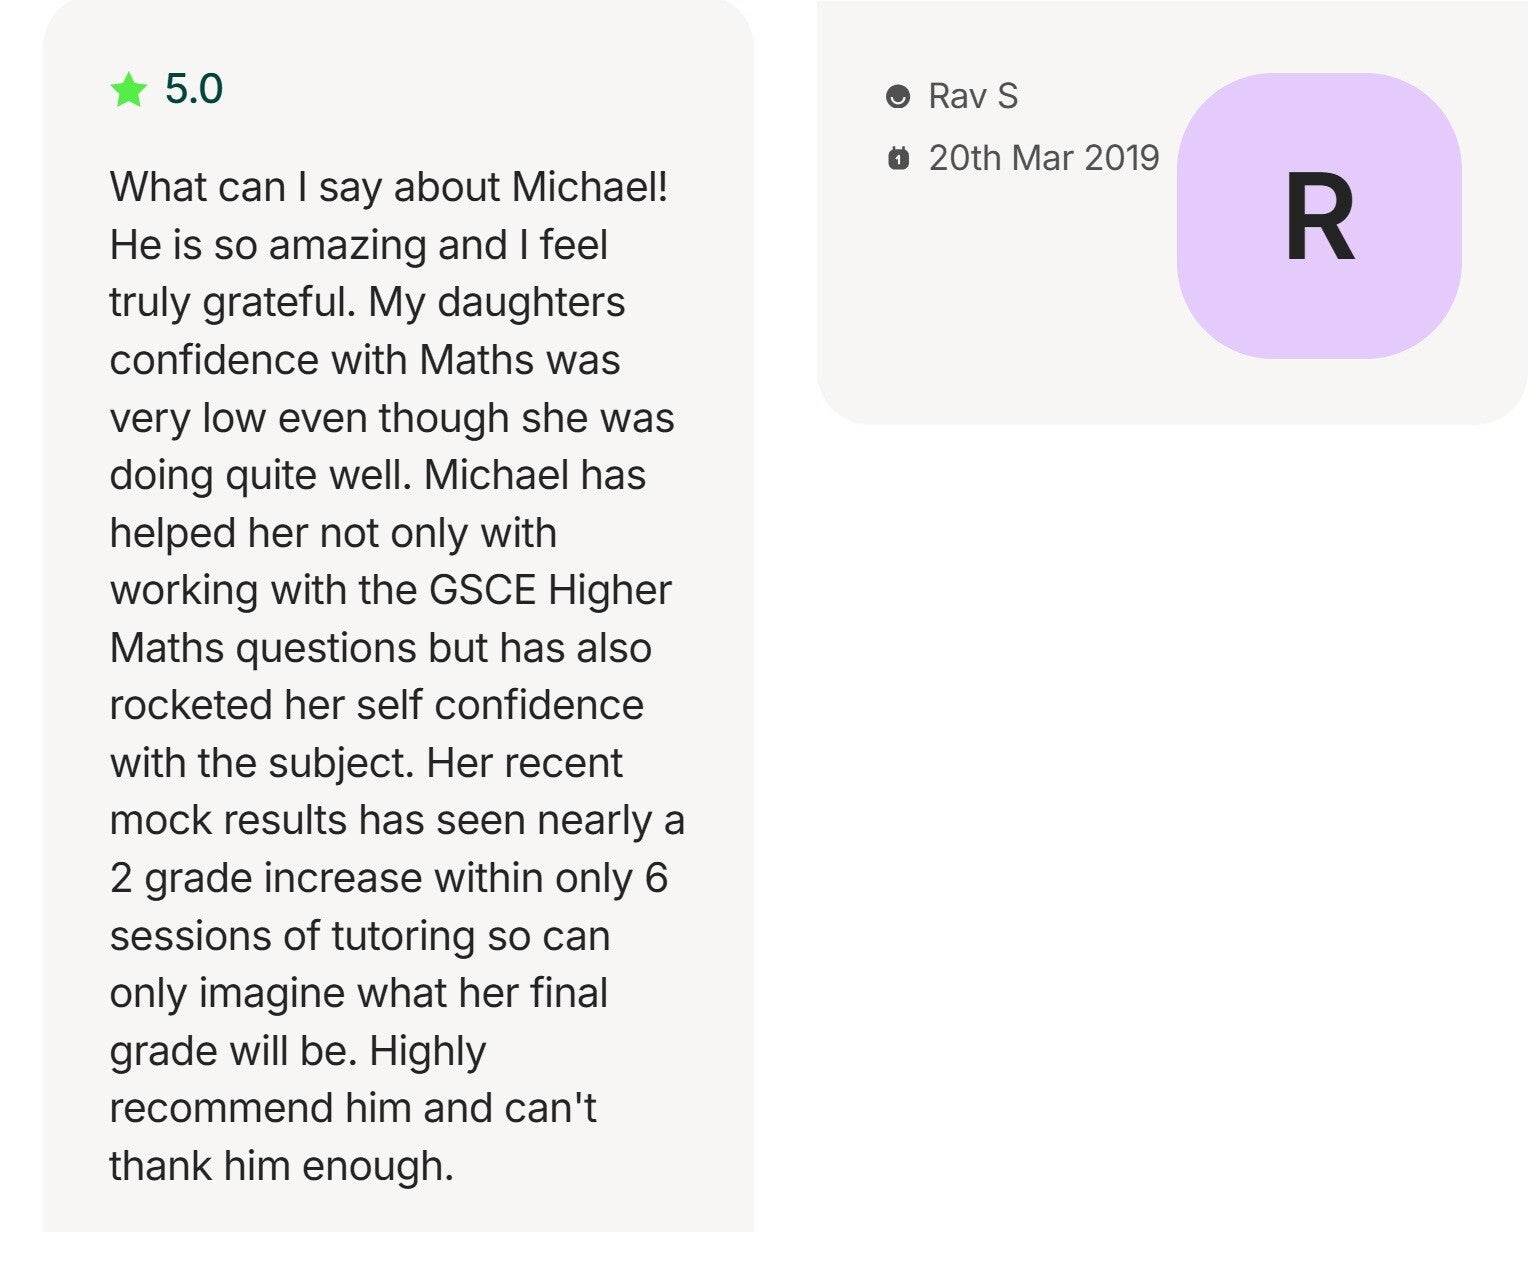Click the "rocketed her self confidence" line
Image resolution: width=1537 pixels, height=1268 pixels.
376,705
